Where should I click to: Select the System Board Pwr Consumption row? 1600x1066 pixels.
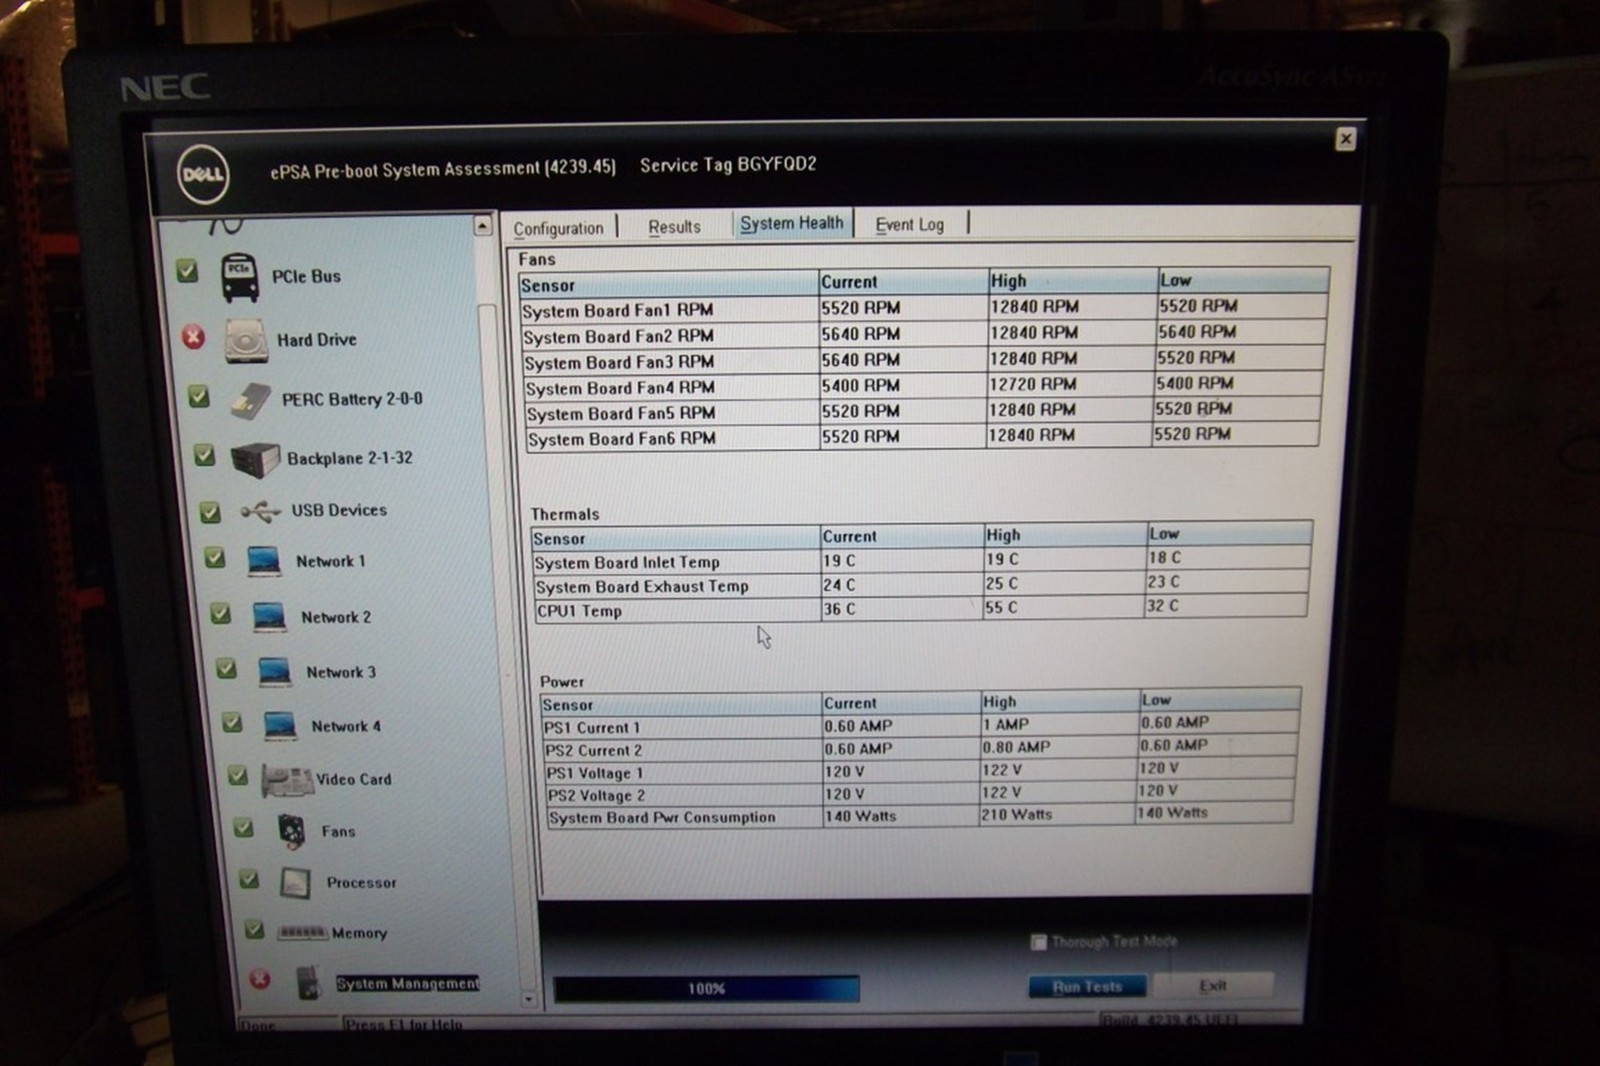(x=920, y=816)
